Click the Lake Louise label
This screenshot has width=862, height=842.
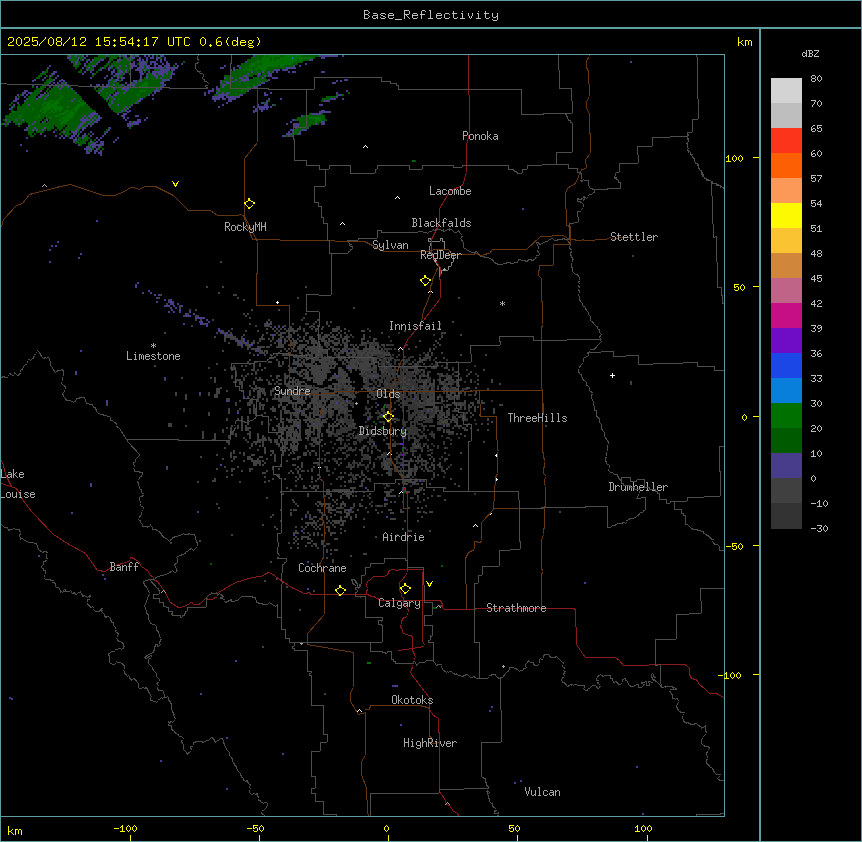18,484
